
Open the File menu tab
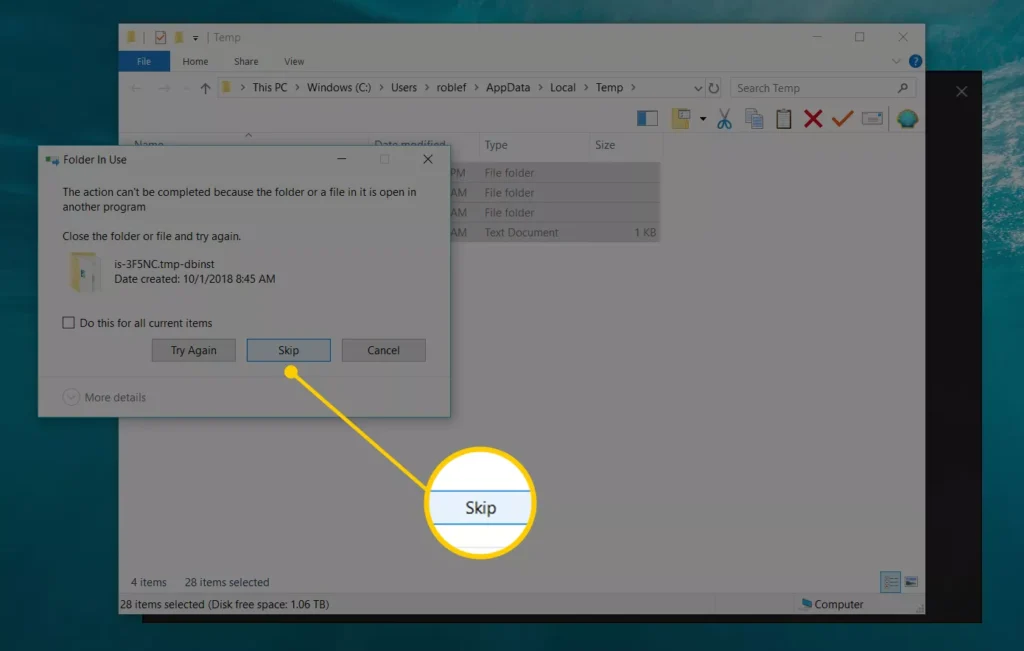[144, 62]
